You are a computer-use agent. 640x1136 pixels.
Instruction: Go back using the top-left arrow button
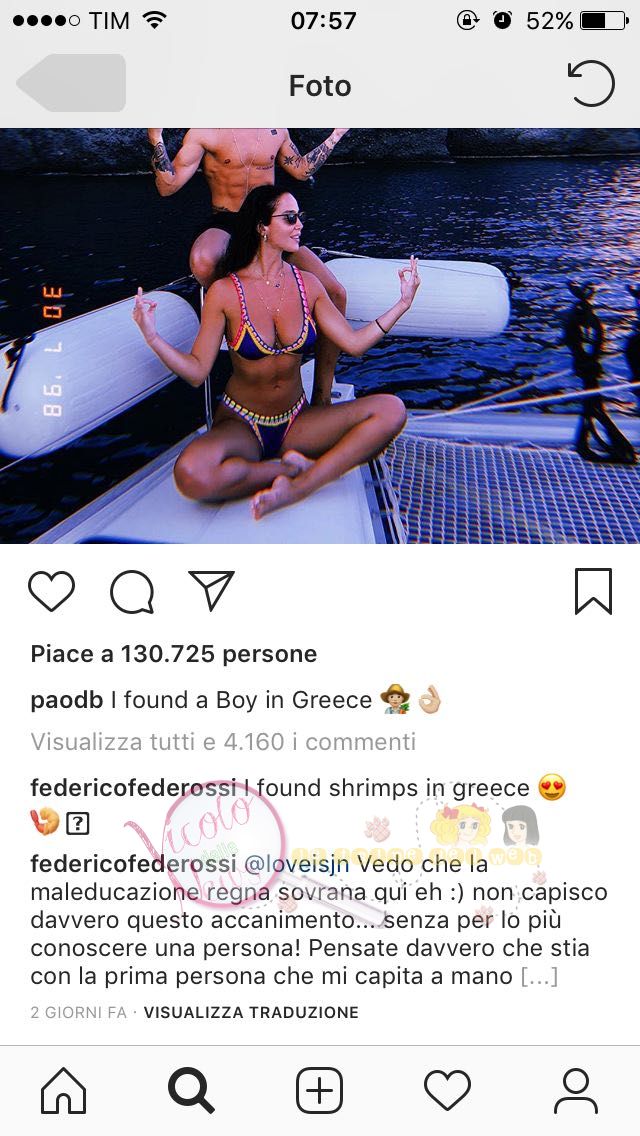tap(71, 83)
